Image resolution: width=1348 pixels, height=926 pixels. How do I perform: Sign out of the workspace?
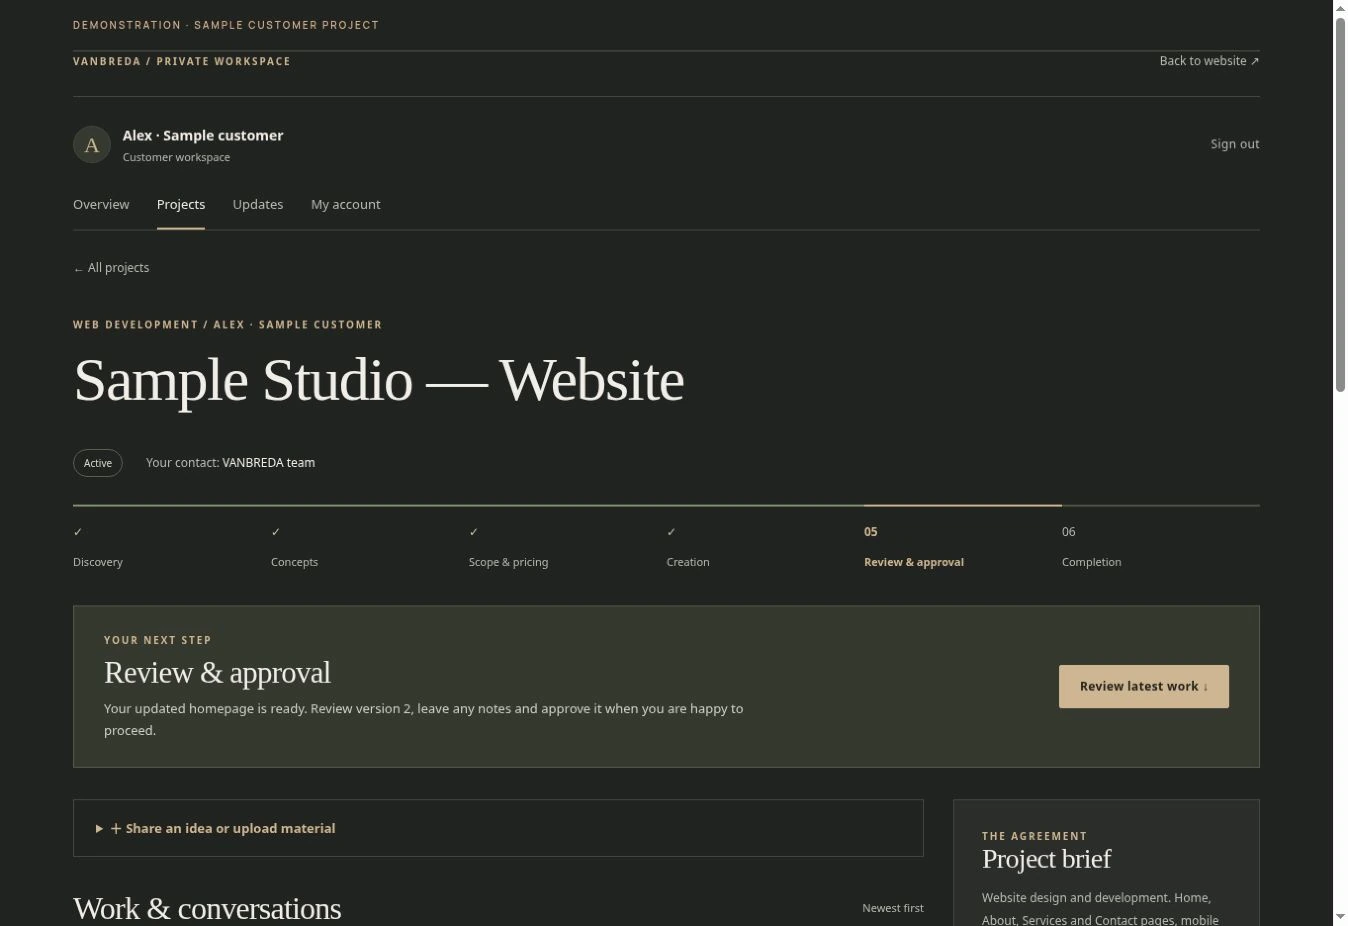[1235, 144]
